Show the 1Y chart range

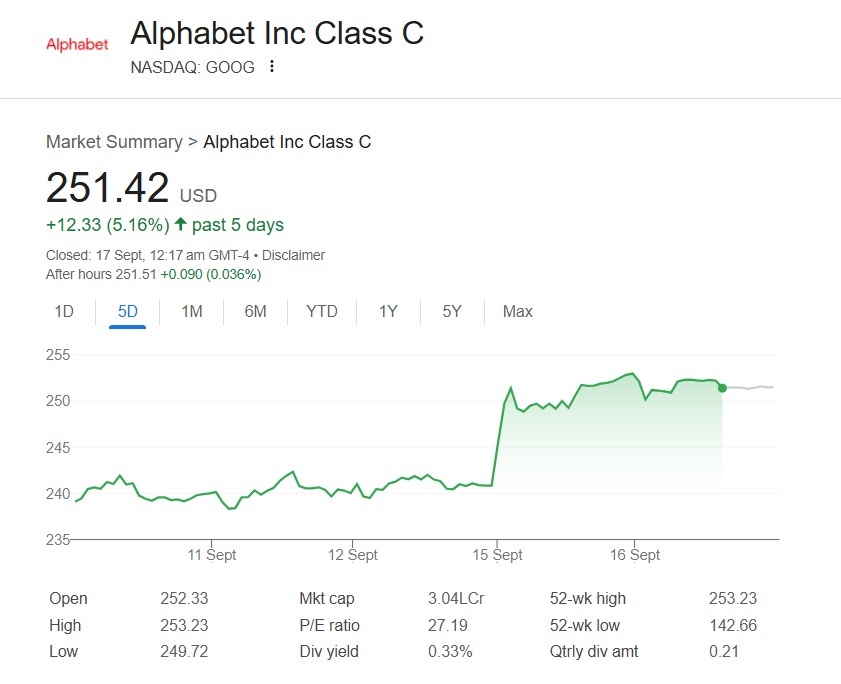(388, 312)
